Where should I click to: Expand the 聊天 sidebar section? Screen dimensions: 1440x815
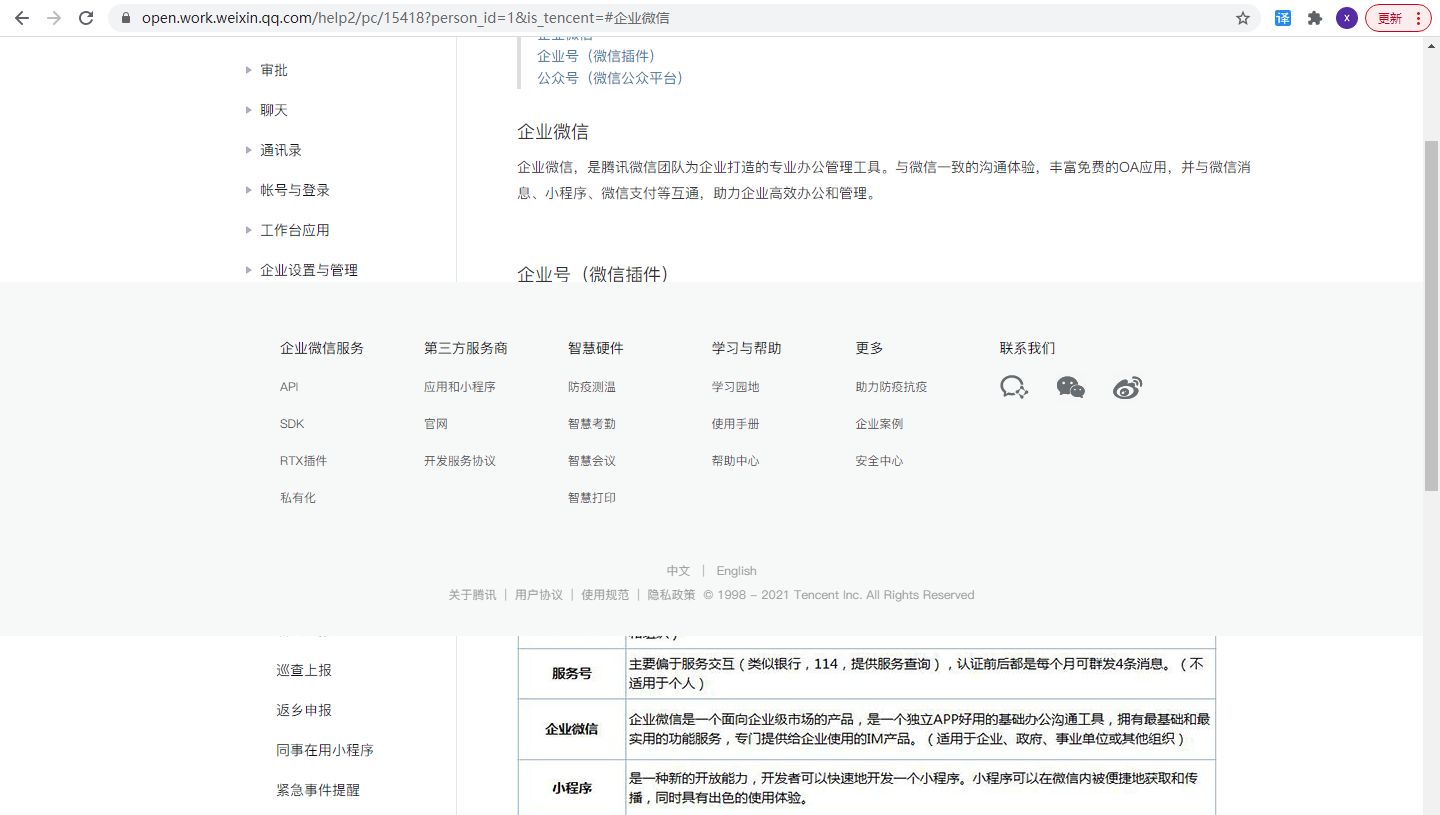coord(274,110)
